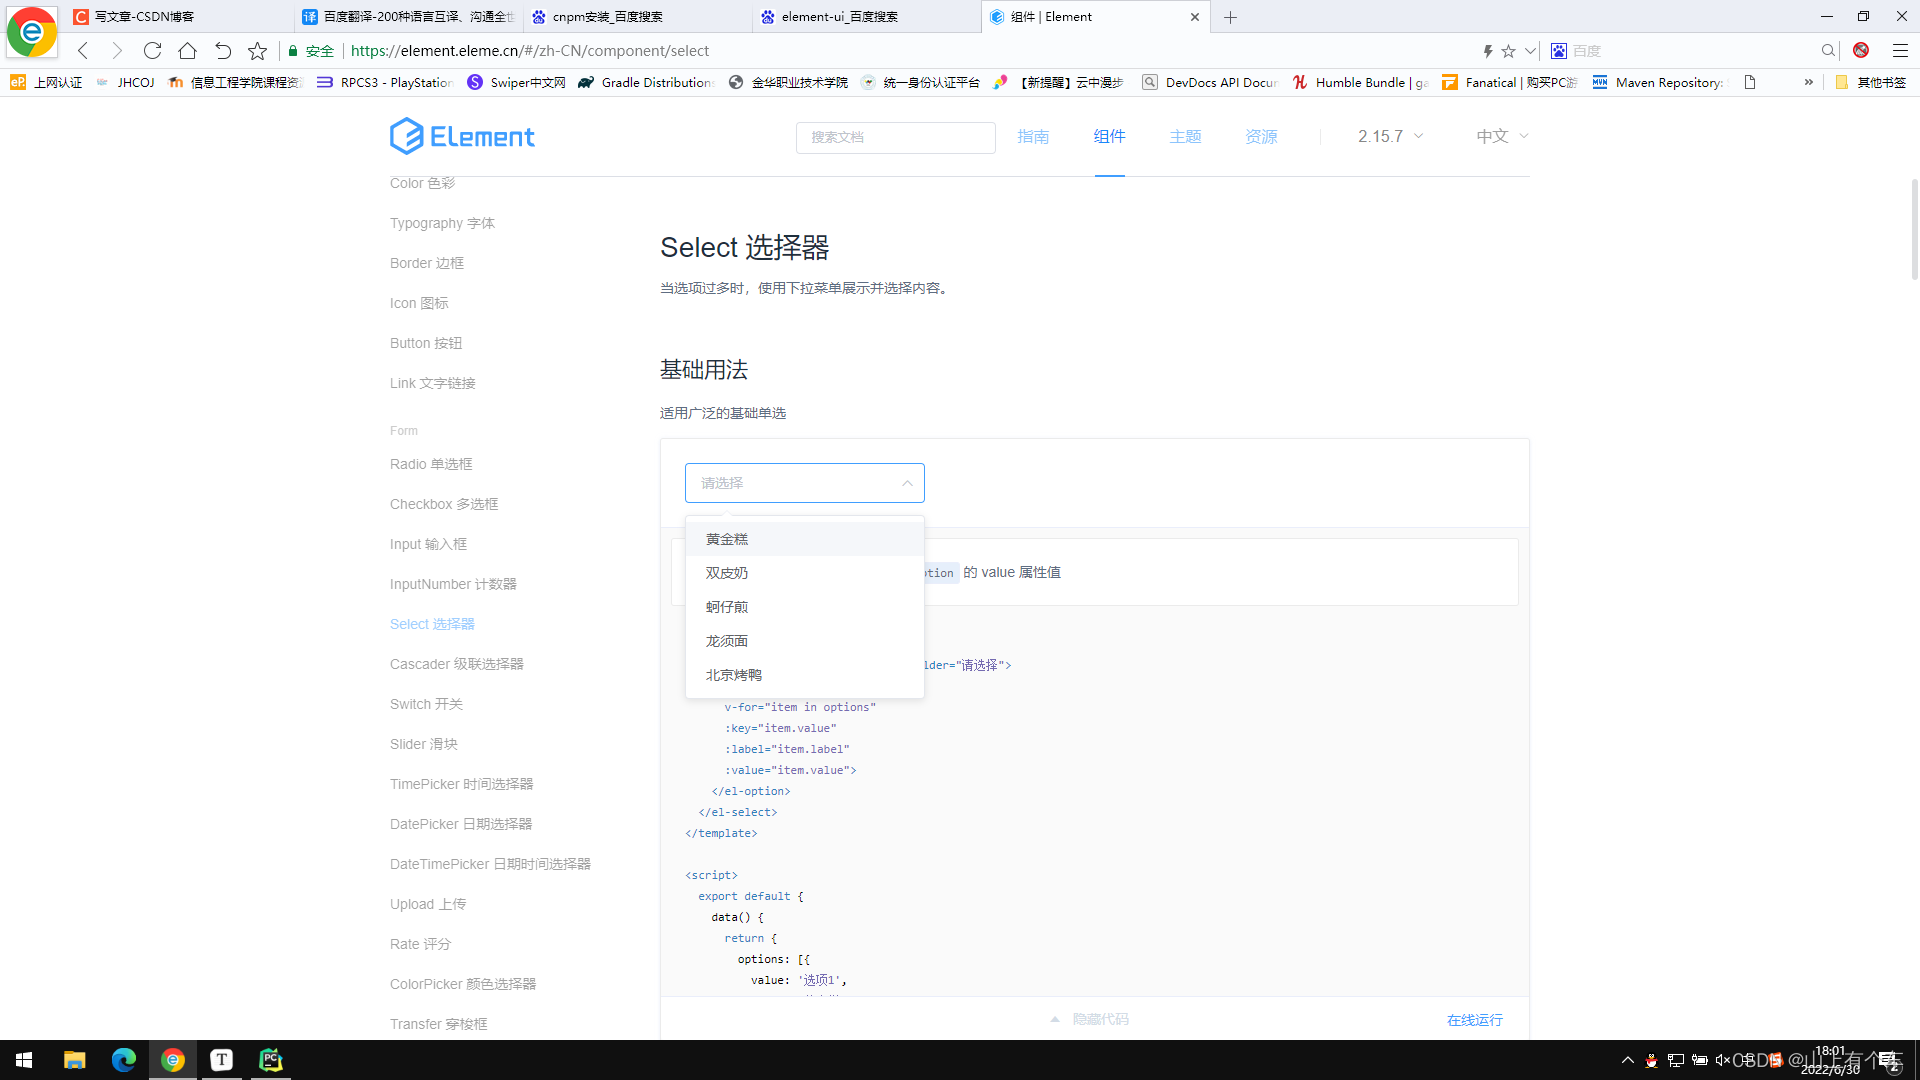Screen dimensions: 1920x1080
Task: Open Rate 评分 in sidebar
Action: click(x=420, y=944)
